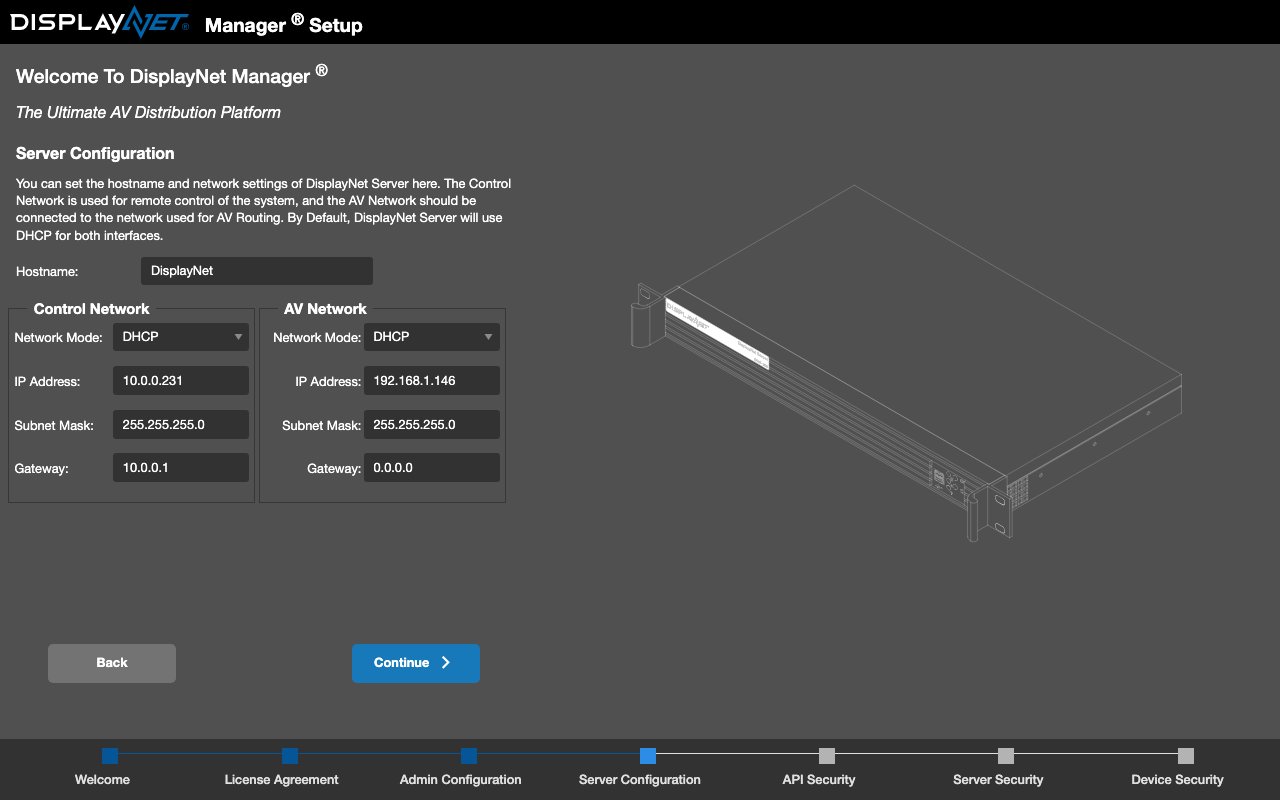The image size is (1280, 800).
Task: Click the AV Network Subnet Mask field
Action: pos(431,425)
